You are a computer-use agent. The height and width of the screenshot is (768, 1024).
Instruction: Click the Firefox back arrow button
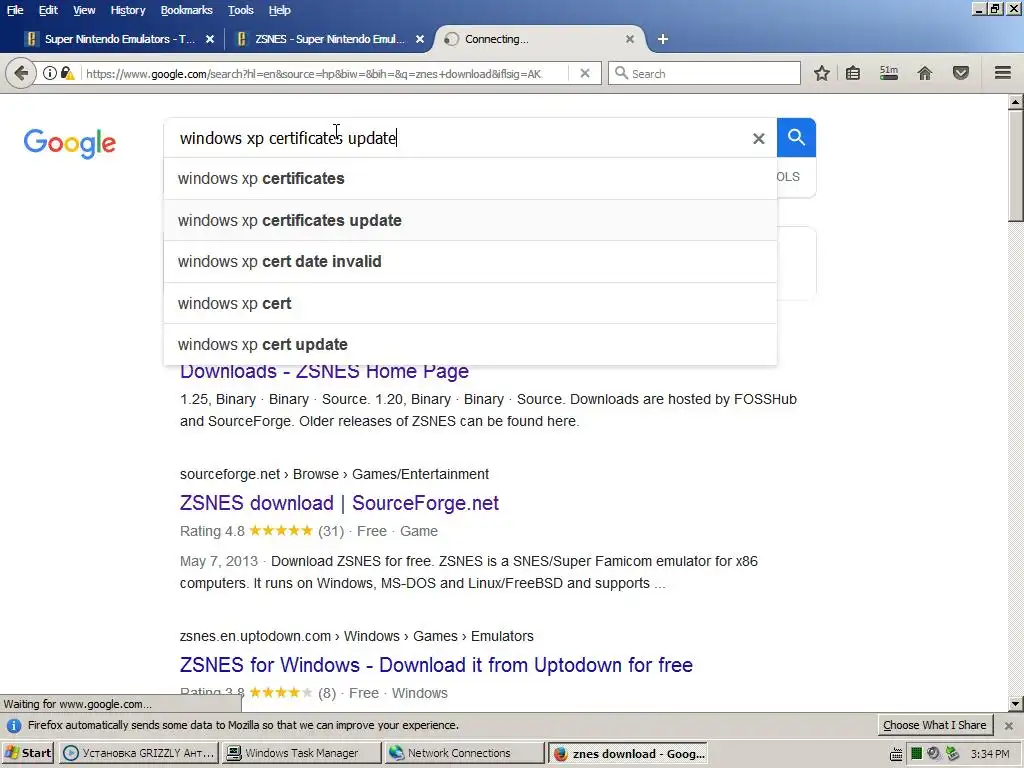pos(20,73)
